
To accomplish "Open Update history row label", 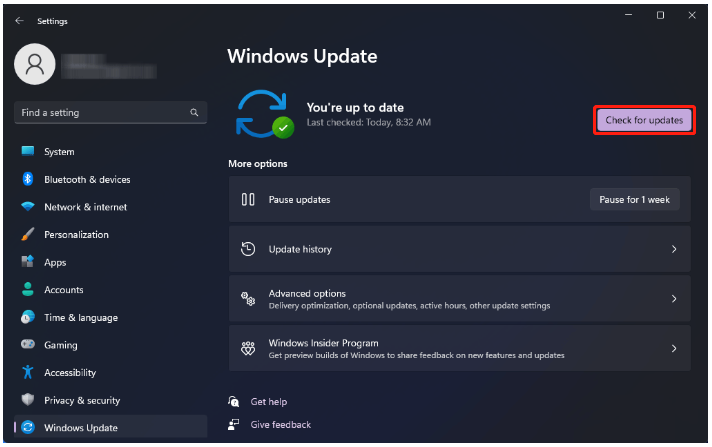I will (x=300, y=249).
